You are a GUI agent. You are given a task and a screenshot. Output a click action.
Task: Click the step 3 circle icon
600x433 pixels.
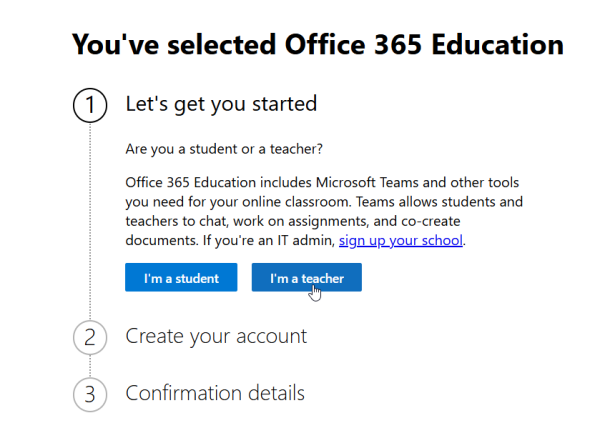coord(90,394)
